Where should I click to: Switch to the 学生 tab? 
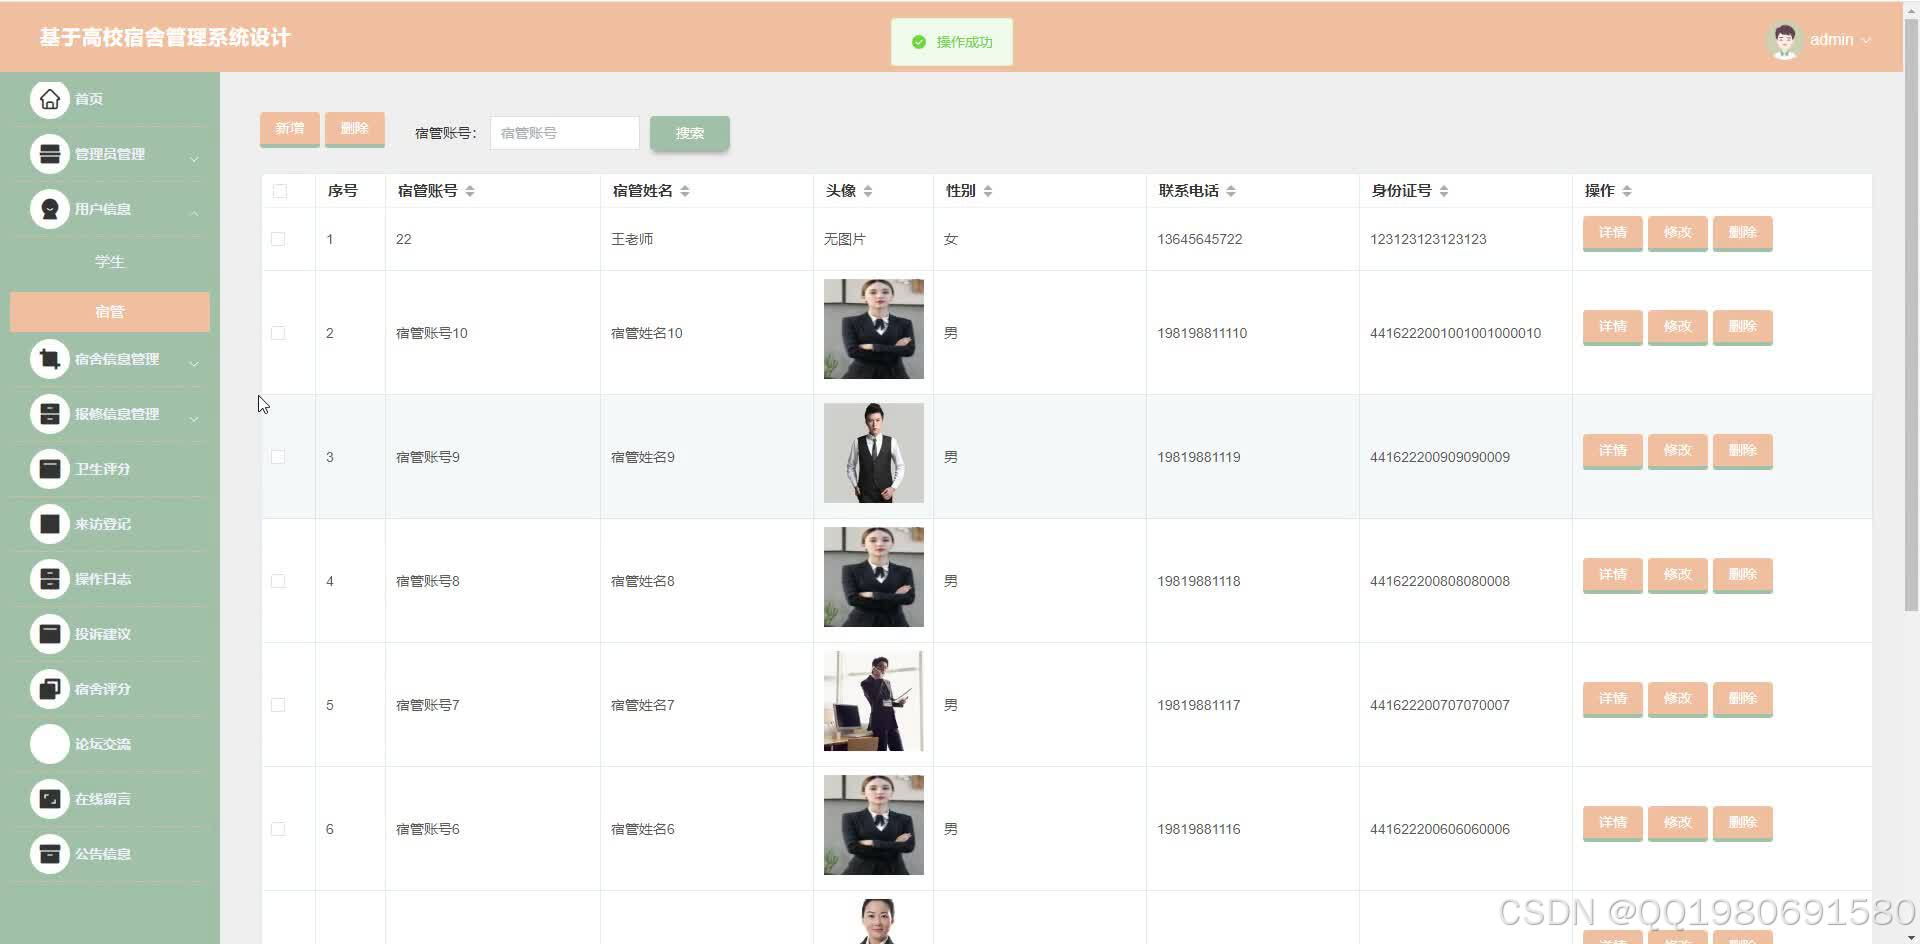click(x=109, y=261)
